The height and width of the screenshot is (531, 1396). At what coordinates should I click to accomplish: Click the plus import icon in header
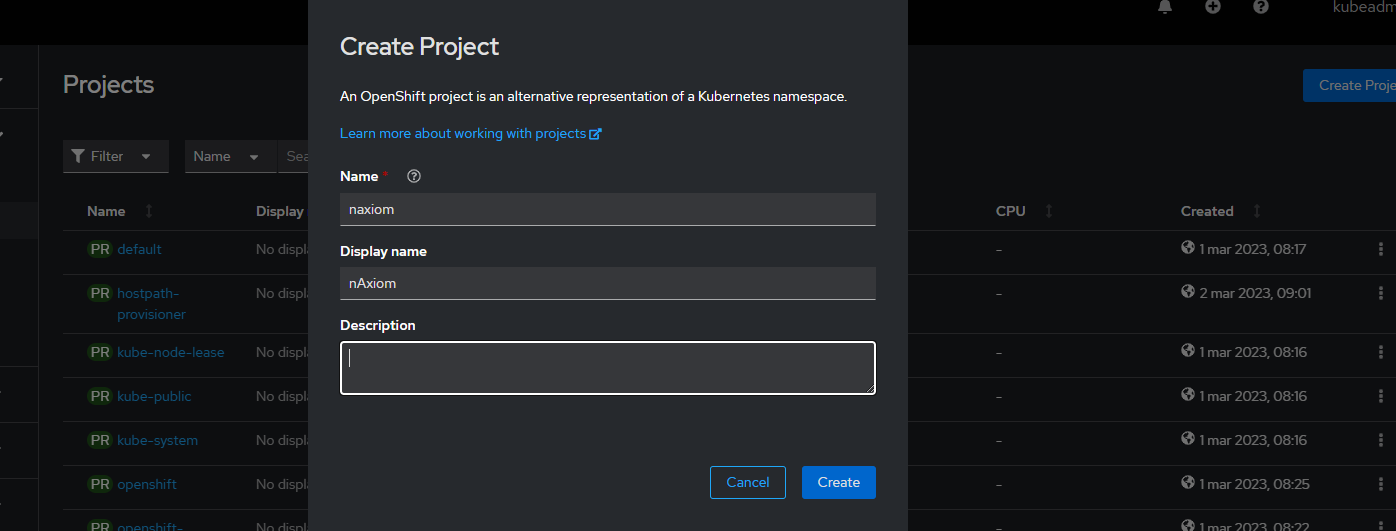(x=1213, y=7)
